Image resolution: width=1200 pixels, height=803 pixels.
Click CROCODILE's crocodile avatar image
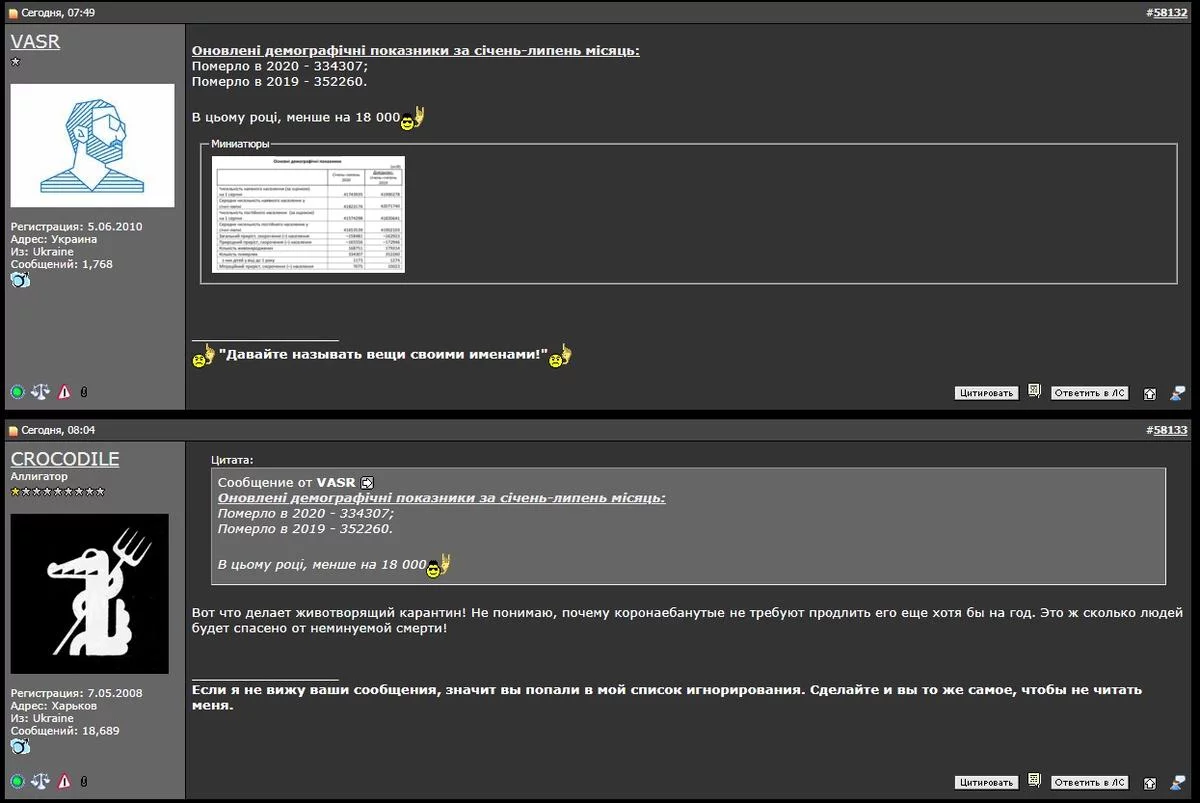tap(89, 594)
